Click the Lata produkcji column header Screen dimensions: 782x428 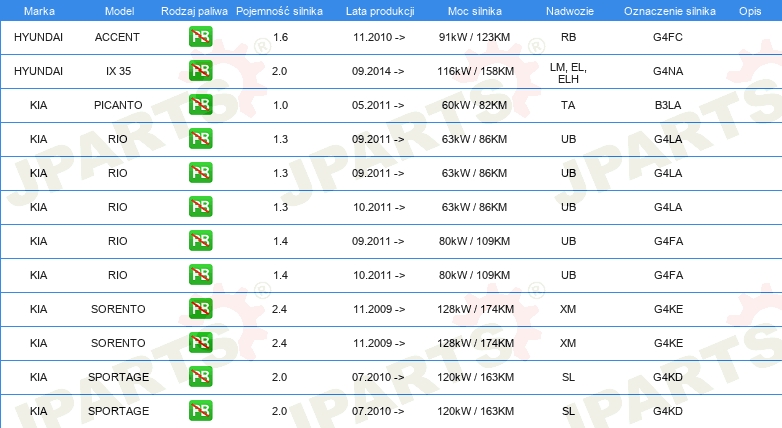[380, 11]
